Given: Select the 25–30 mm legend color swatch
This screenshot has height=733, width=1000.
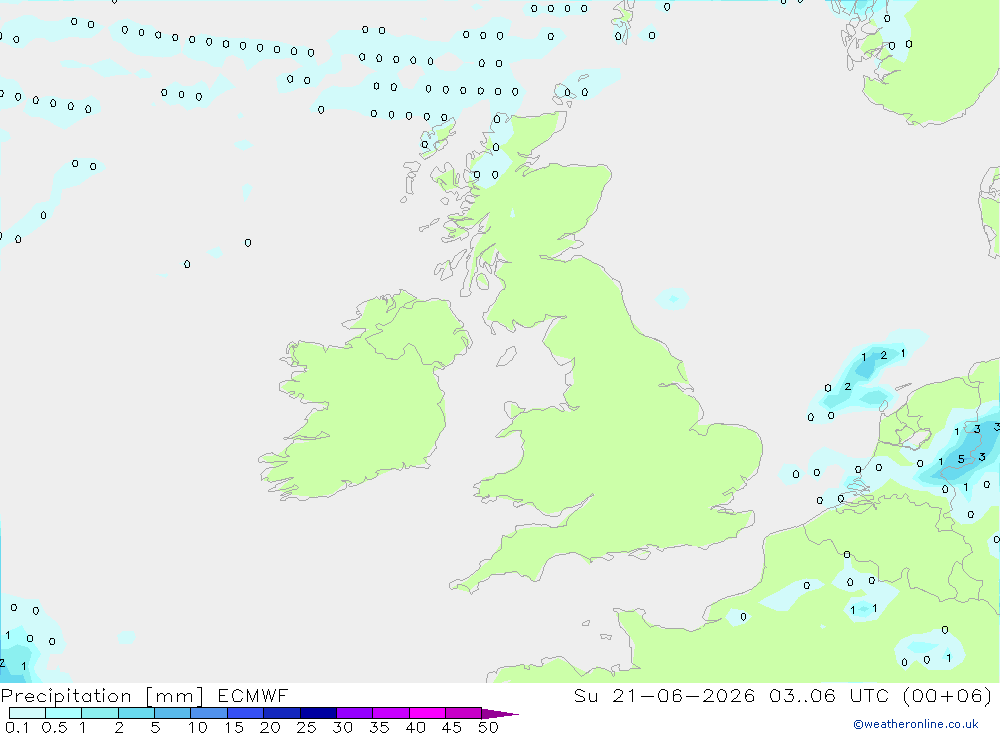Looking at the screenshot, I should click(x=318, y=713).
